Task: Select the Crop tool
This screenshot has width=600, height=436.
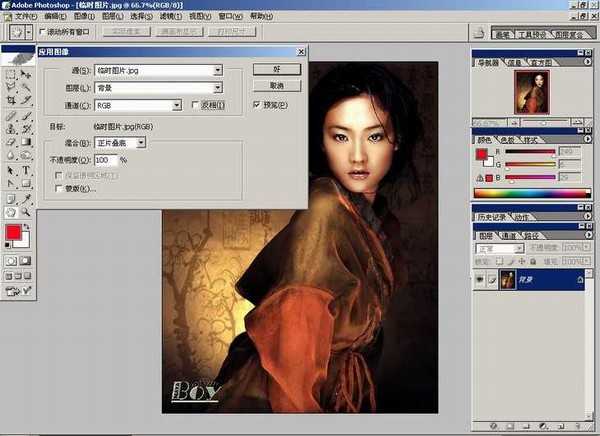Action: click(11, 100)
